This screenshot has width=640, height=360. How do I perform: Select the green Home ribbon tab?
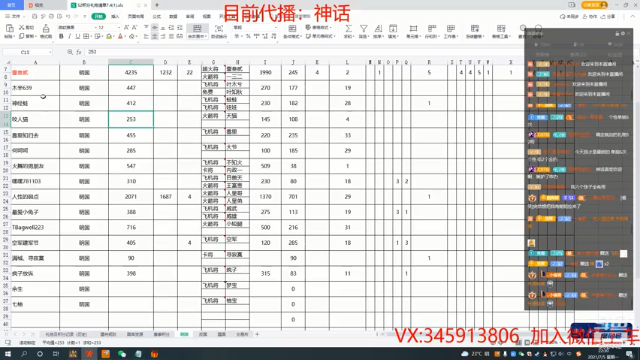click(98, 16)
